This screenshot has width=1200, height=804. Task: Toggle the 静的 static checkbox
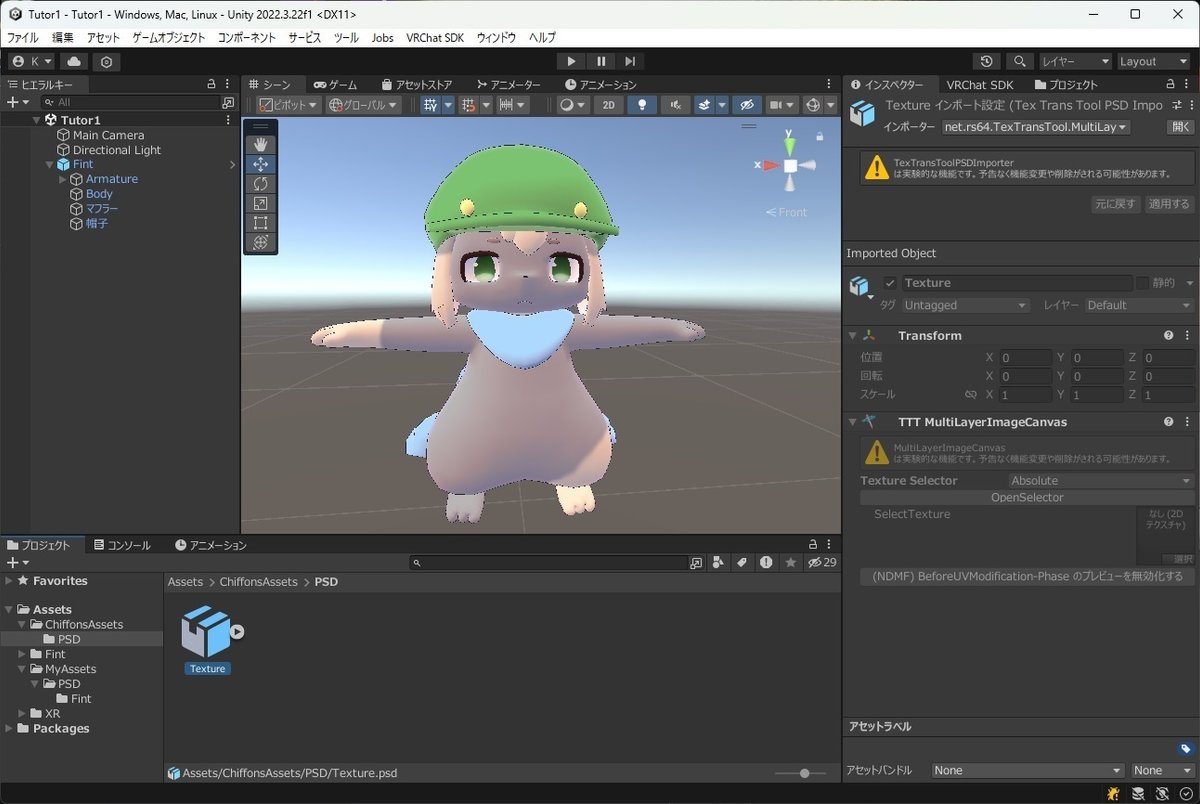click(1142, 283)
